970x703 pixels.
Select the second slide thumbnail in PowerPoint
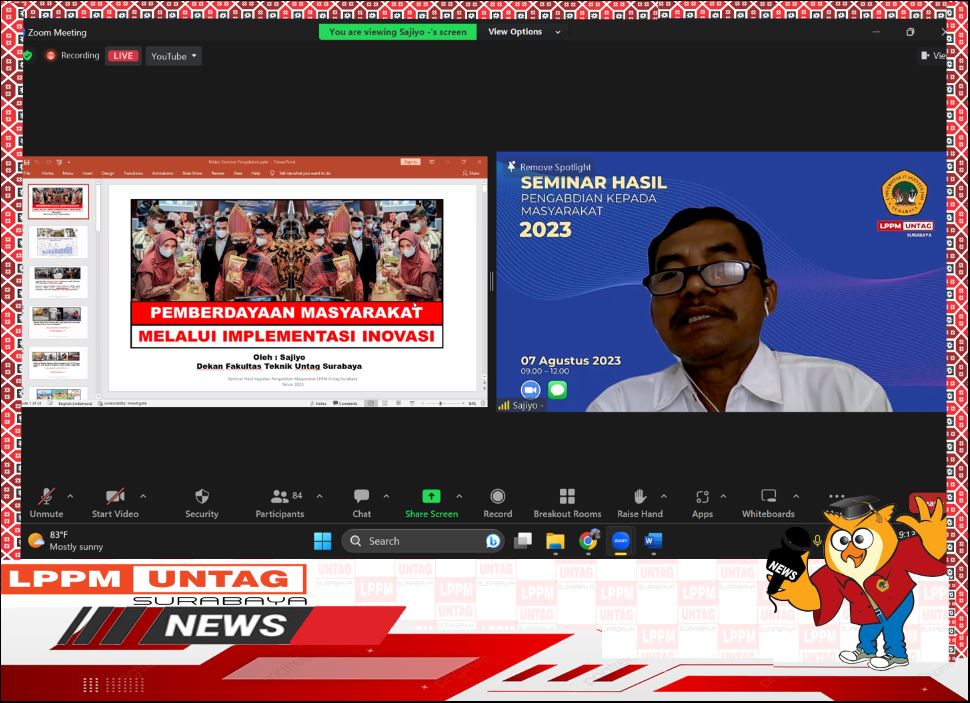[58, 242]
